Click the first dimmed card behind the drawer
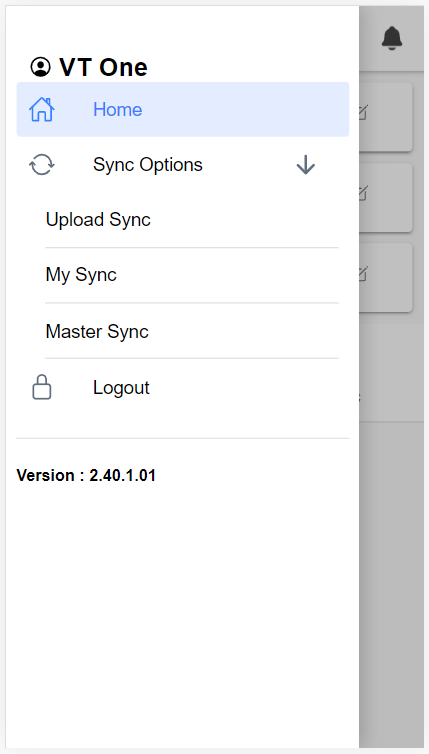Viewport: 429px width, 754px height. coord(385,116)
